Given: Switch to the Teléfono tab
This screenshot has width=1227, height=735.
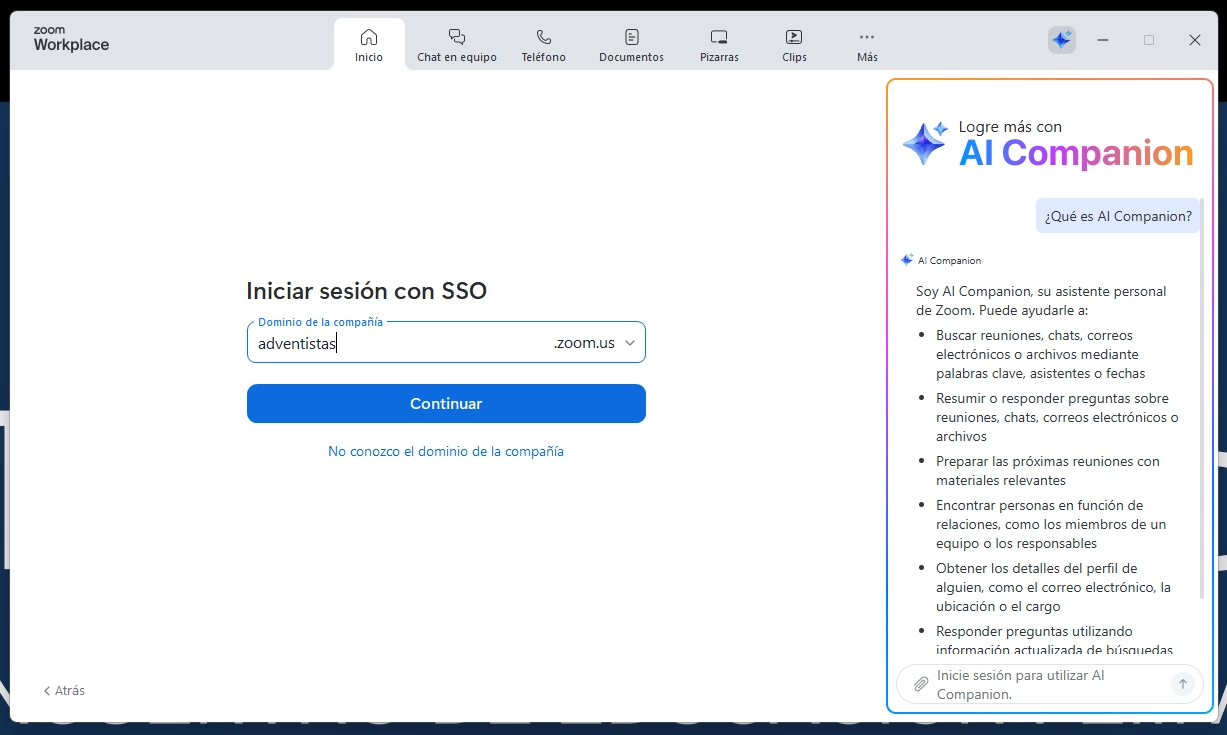Looking at the screenshot, I should pos(543,45).
